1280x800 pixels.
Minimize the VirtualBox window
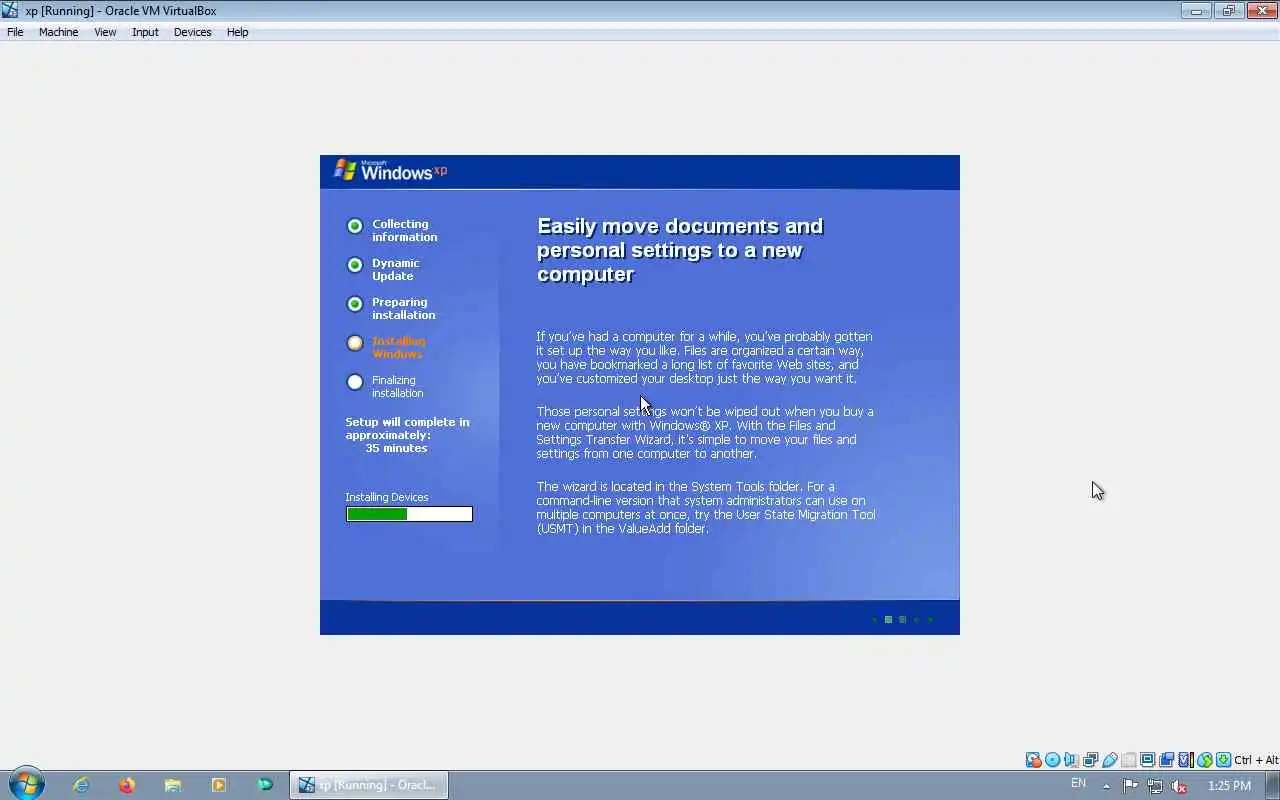point(1196,11)
